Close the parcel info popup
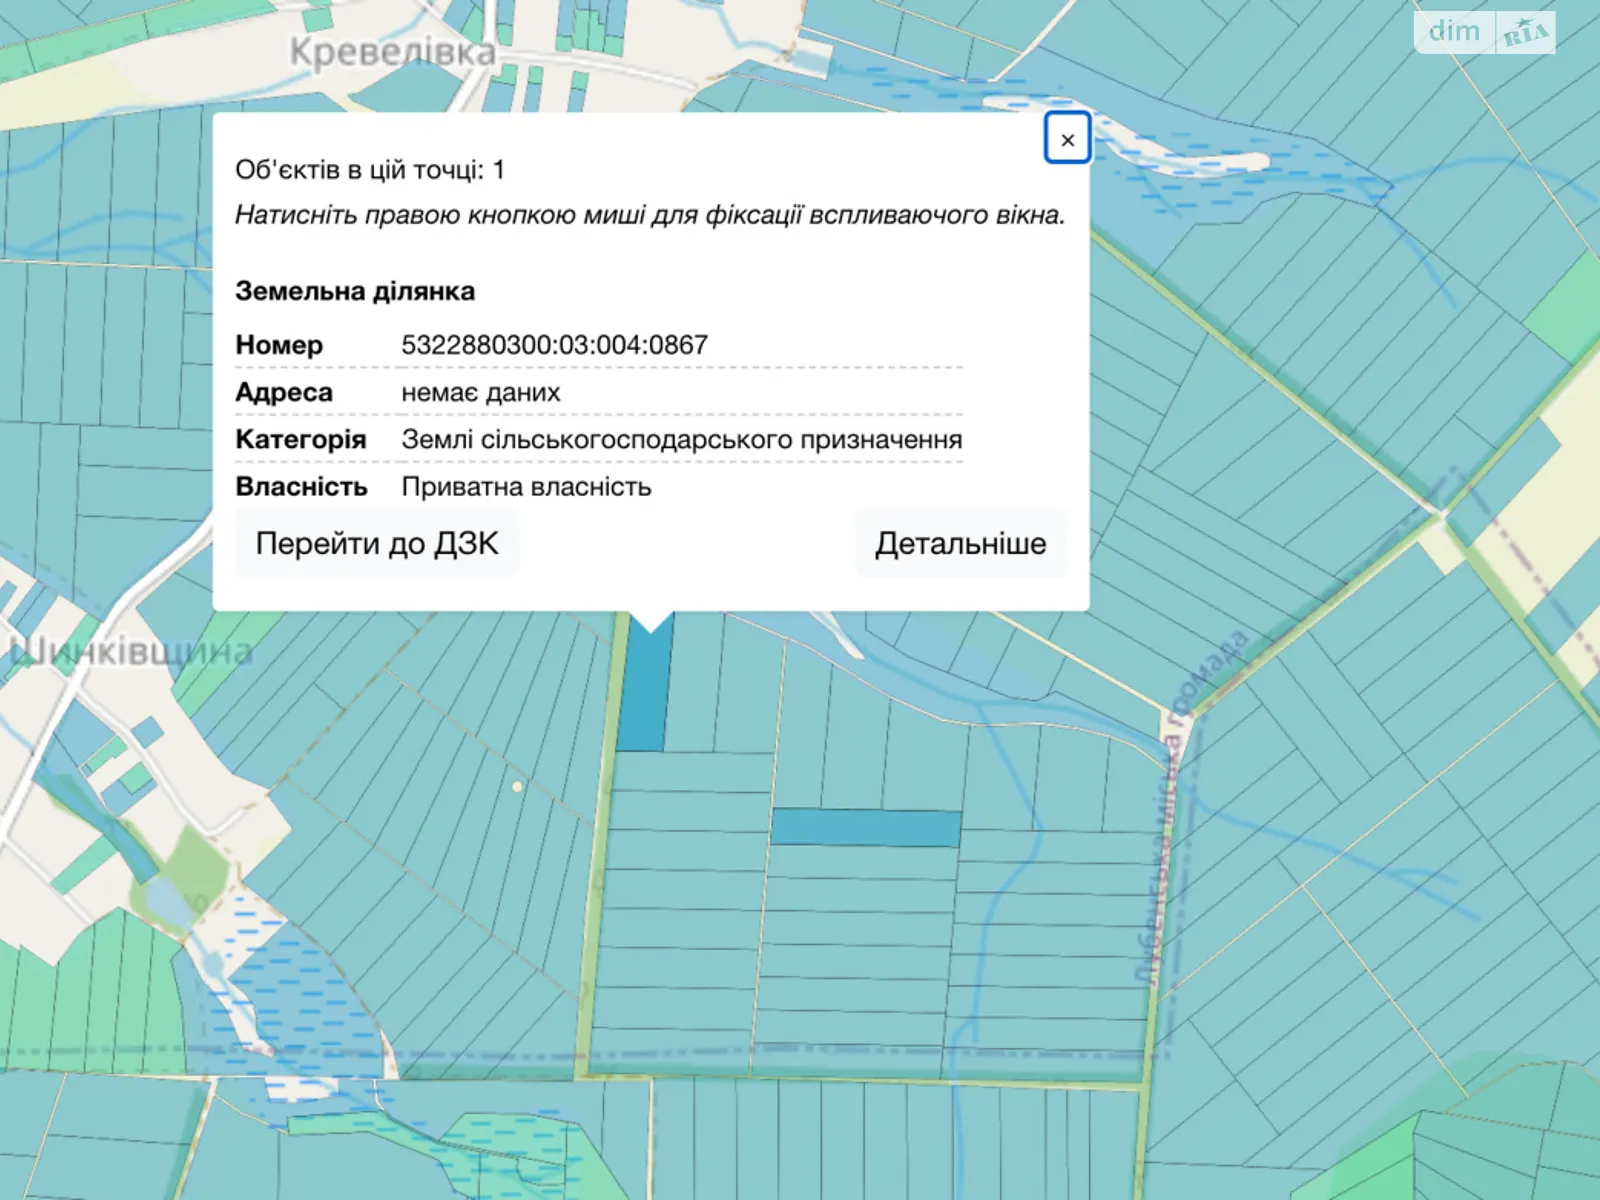Image resolution: width=1600 pixels, height=1200 pixels. coord(1067,139)
